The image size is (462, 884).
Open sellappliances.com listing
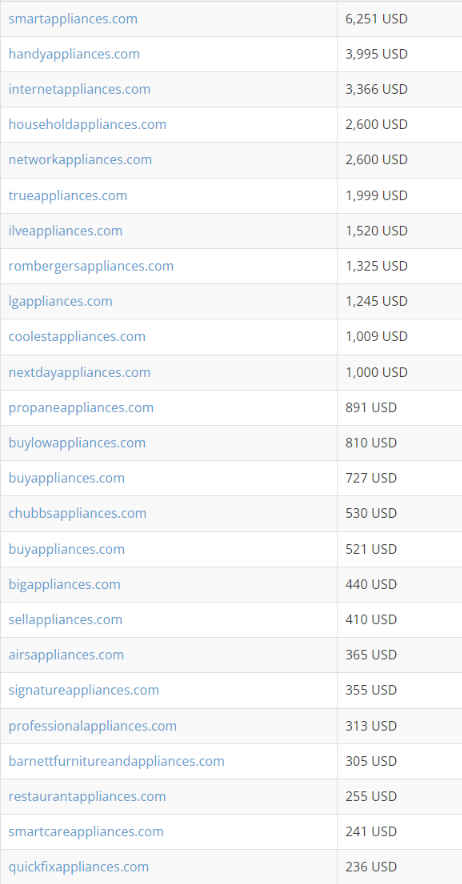click(x=65, y=619)
